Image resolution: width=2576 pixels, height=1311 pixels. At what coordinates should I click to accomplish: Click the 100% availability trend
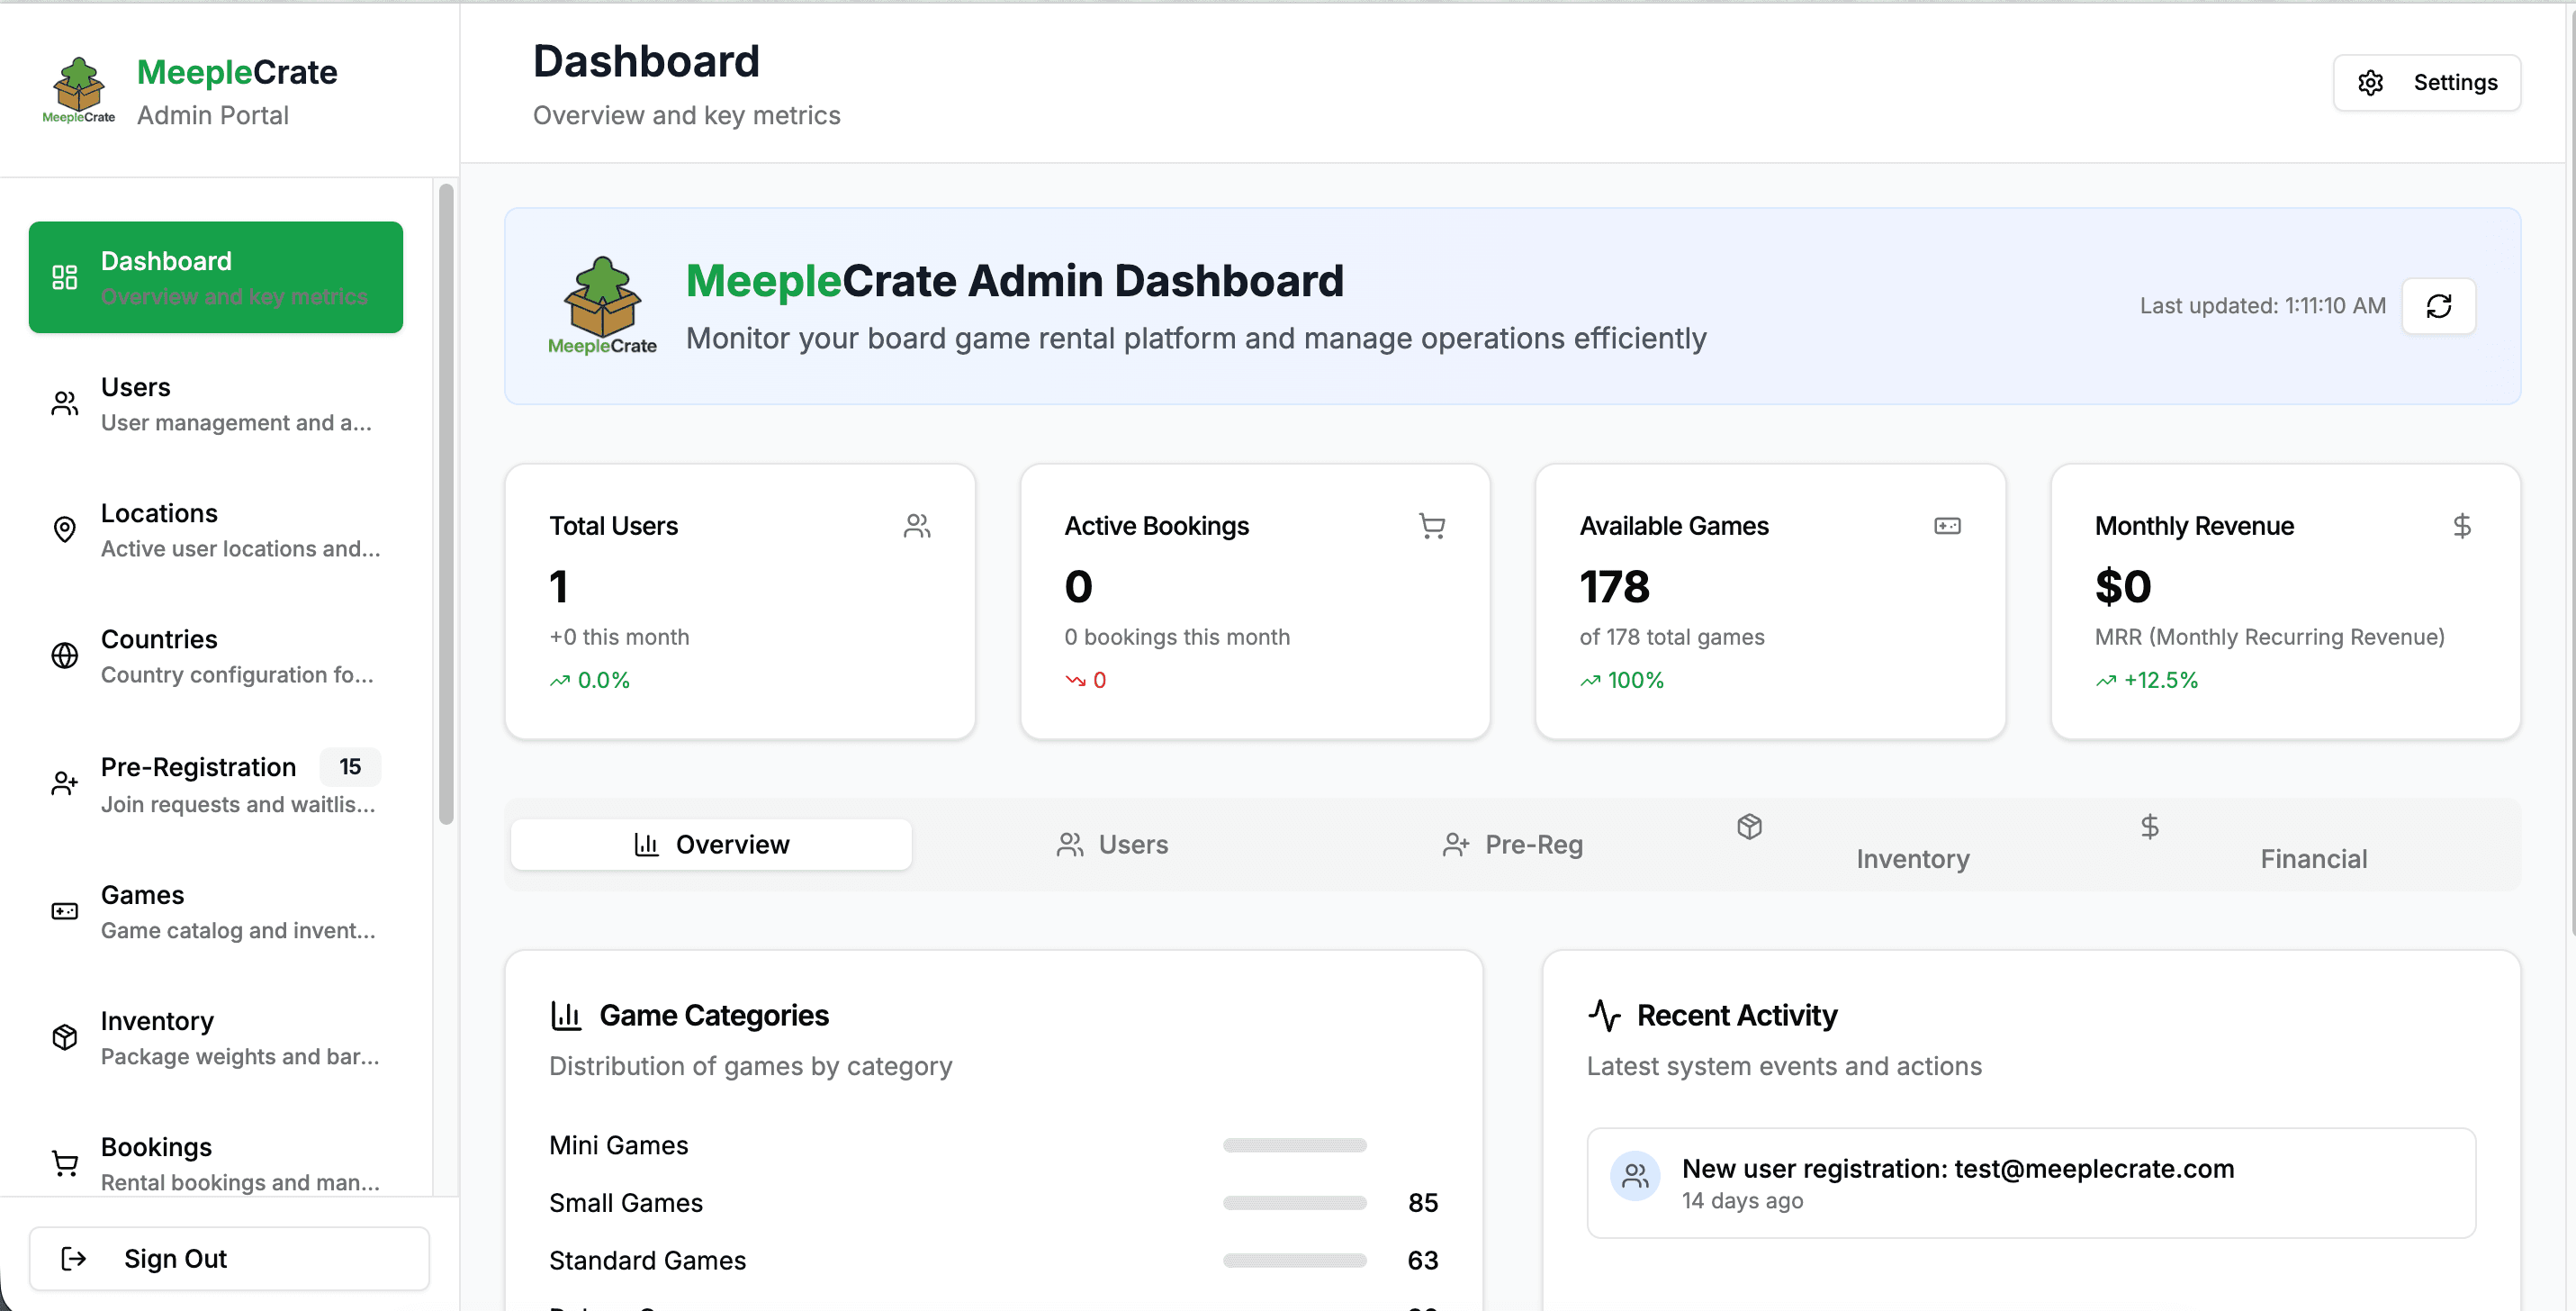(x=1622, y=680)
